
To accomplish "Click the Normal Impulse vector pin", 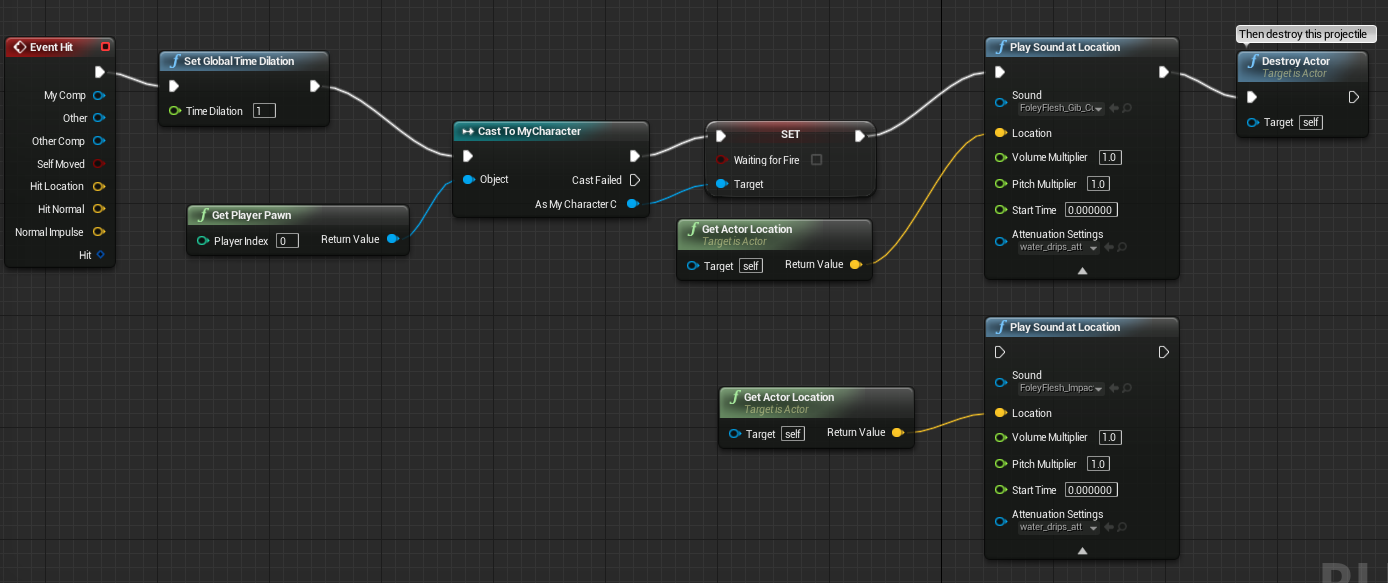I will click(99, 232).
